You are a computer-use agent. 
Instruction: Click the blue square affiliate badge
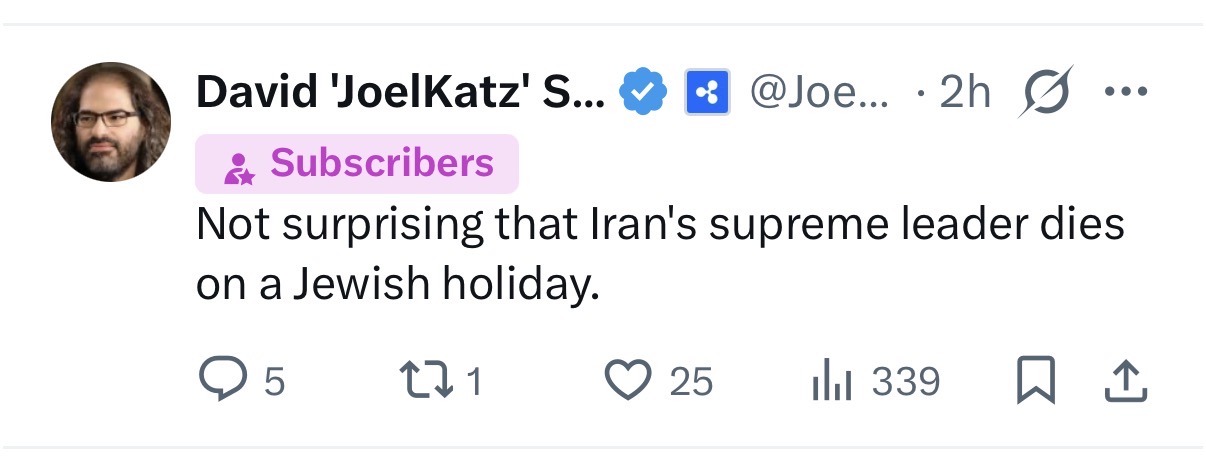pos(707,93)
